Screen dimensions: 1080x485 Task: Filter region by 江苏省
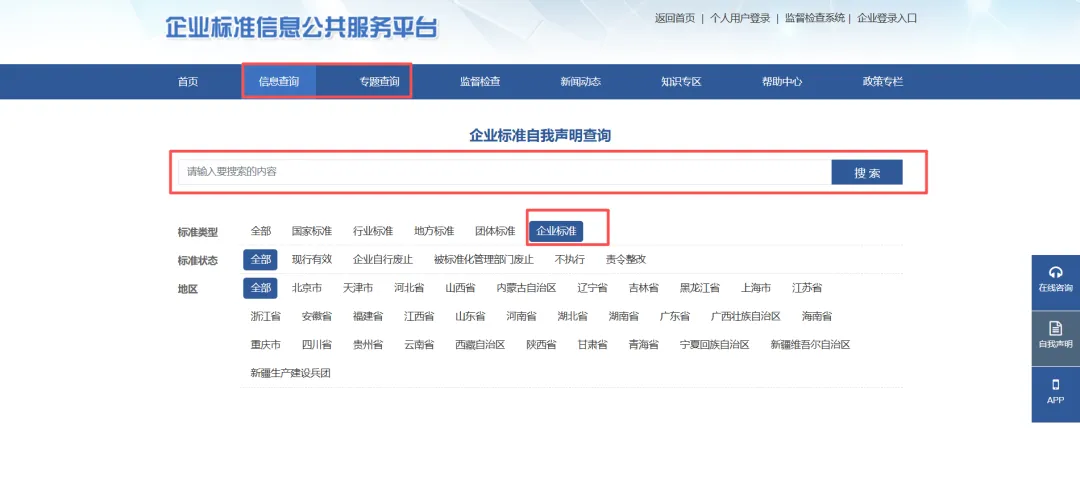[807, 288]
